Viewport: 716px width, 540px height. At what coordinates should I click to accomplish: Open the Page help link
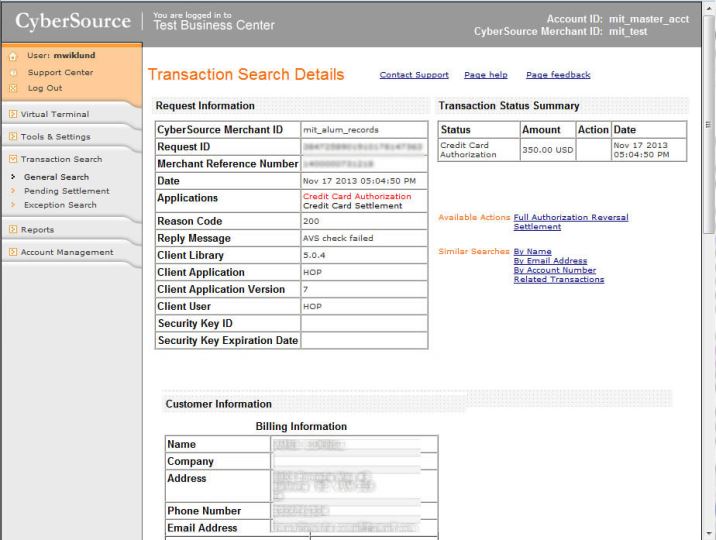coord(487,75)
